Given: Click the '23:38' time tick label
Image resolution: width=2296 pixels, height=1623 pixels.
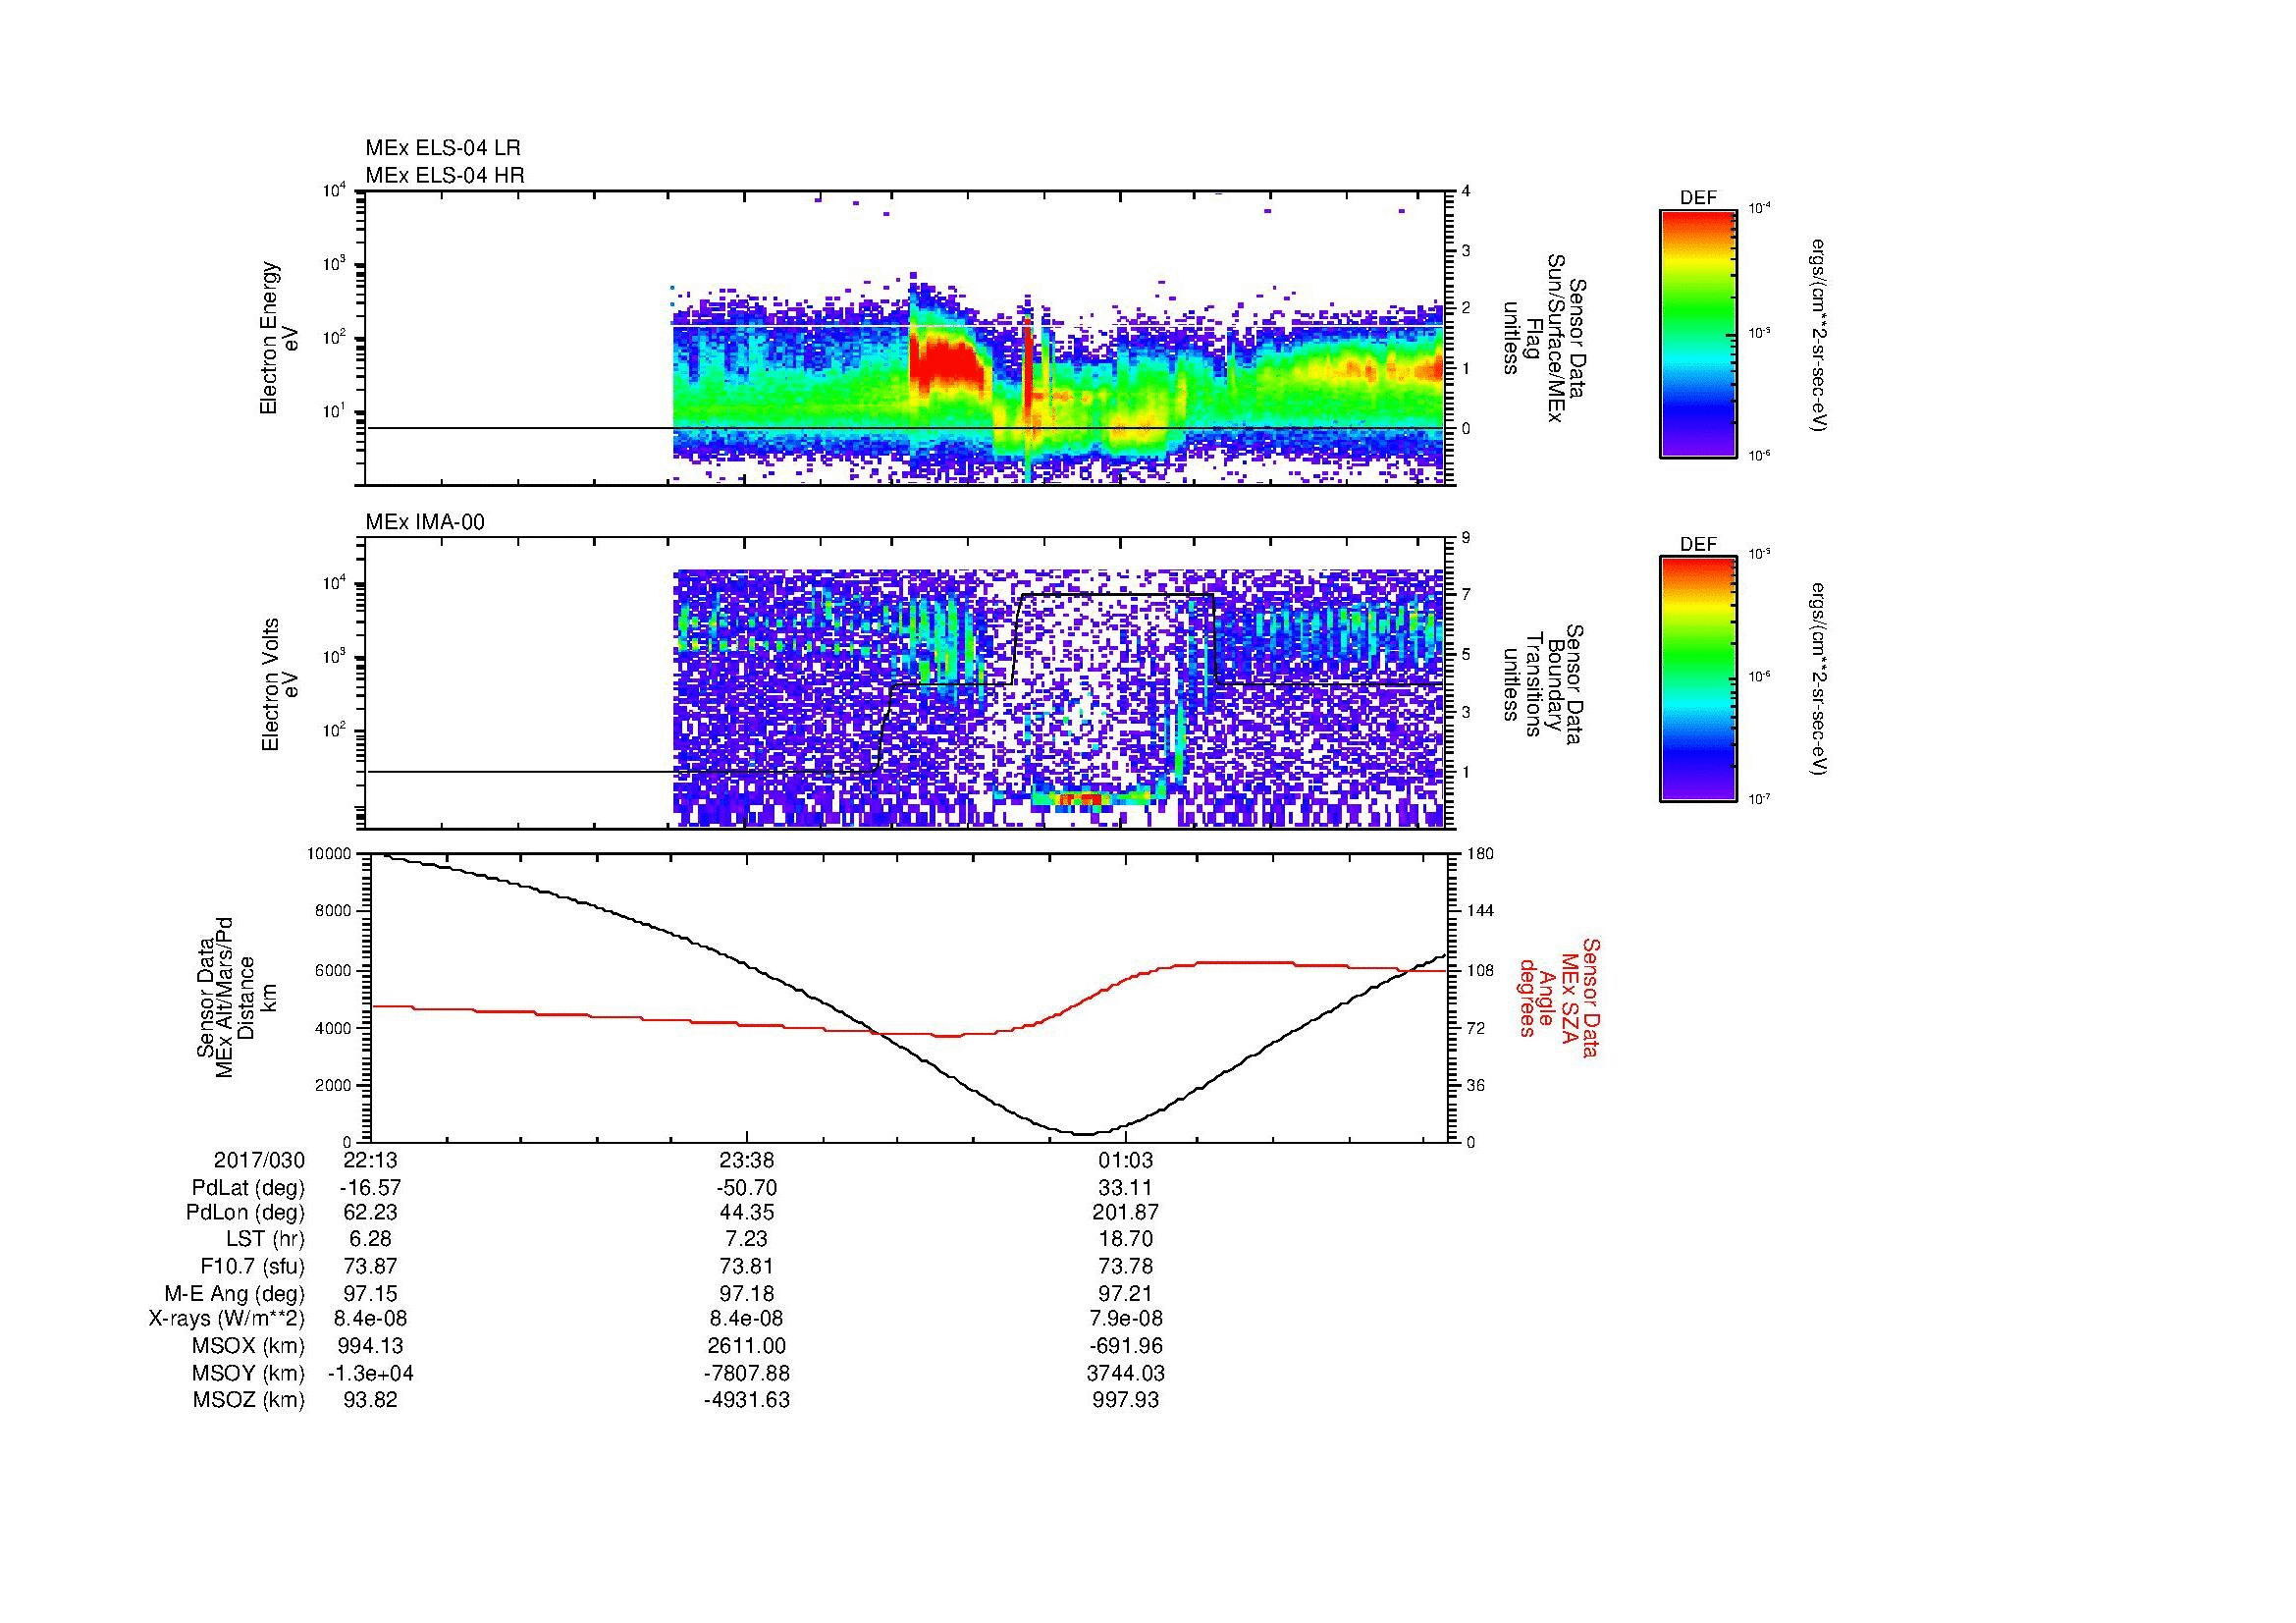Looking at the screenshot, I should (747, 1161).
